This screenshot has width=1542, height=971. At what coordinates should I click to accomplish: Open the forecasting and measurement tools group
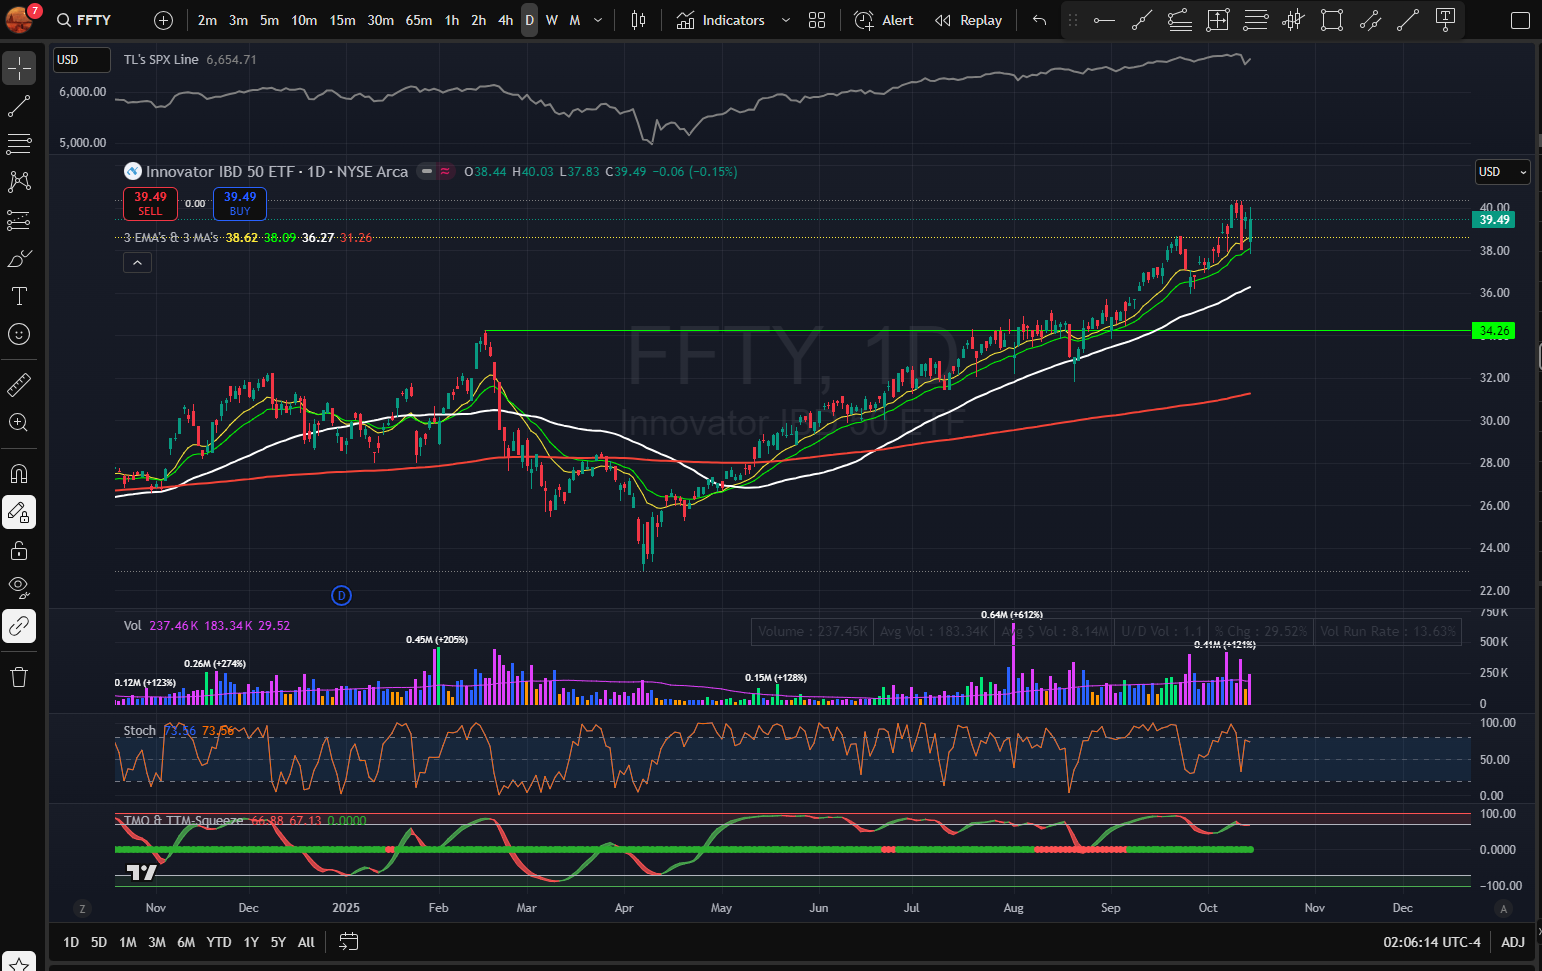[19, 220]
